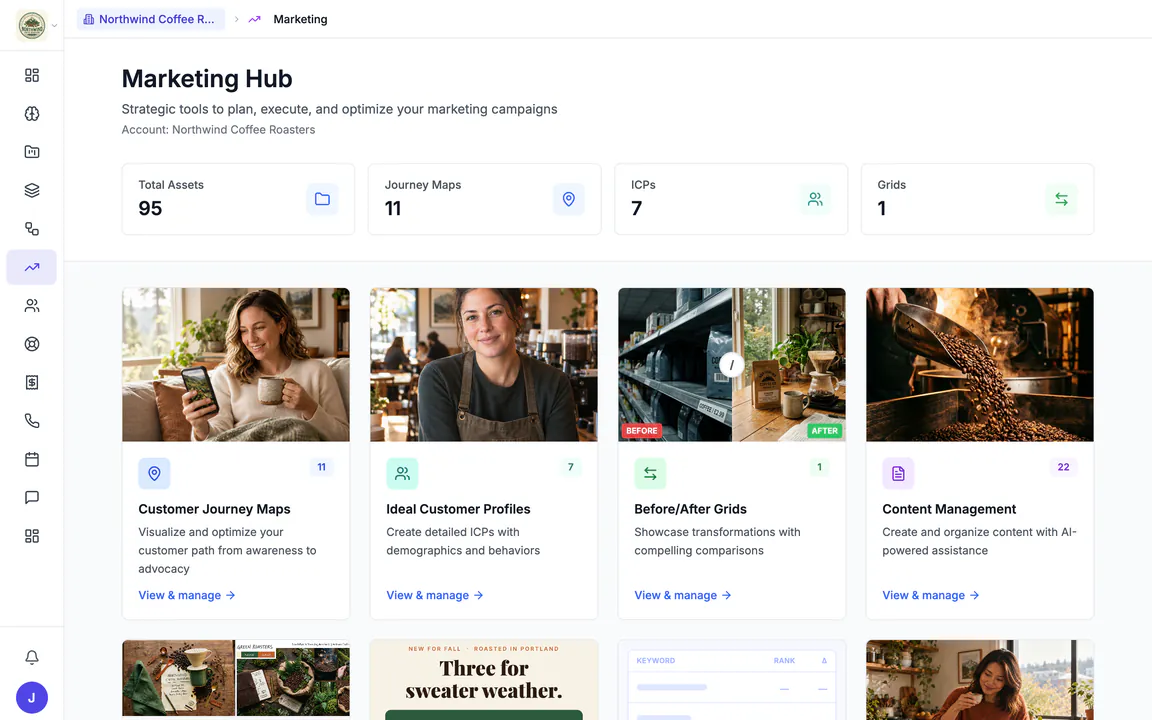Click the Content Management title
The height and width of the screenshot is (720, 1152).
pos(949,509)
